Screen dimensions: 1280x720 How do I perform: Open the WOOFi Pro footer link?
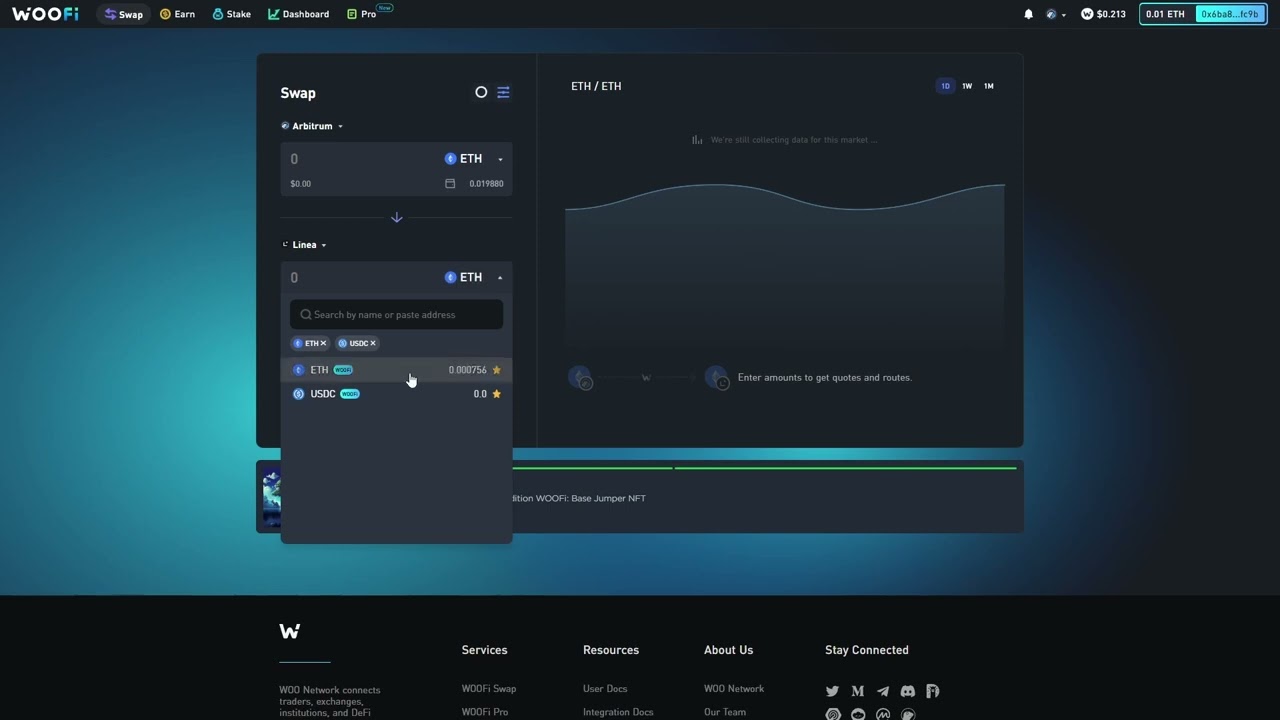[x=485, y=712]
